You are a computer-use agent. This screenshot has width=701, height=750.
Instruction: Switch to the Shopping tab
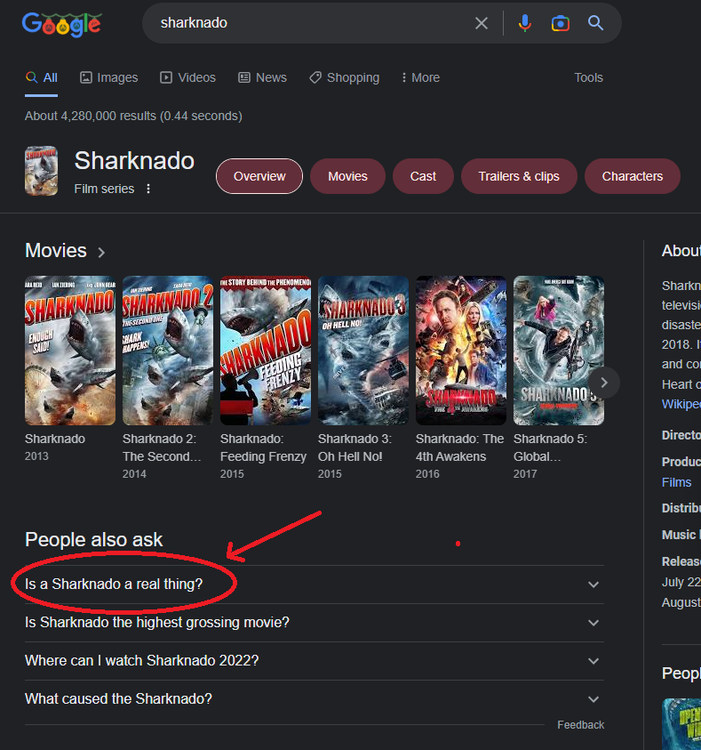click(344, 77)
